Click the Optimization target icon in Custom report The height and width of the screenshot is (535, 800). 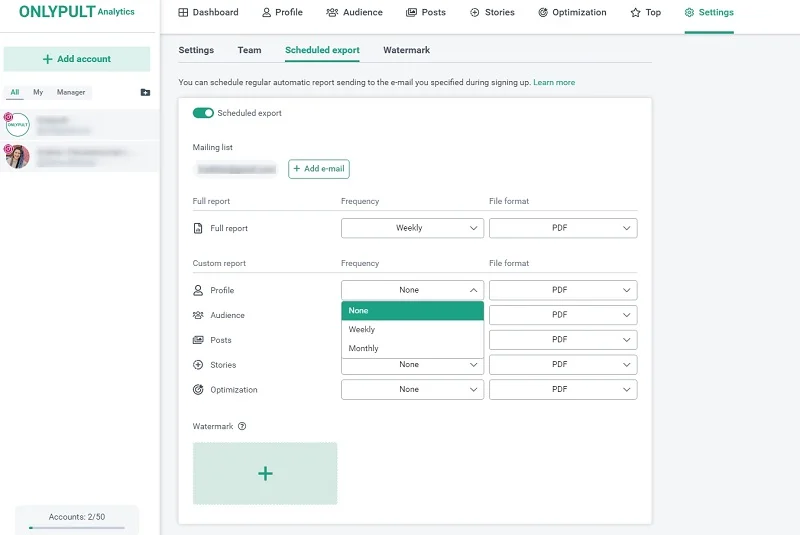(198, 390)
